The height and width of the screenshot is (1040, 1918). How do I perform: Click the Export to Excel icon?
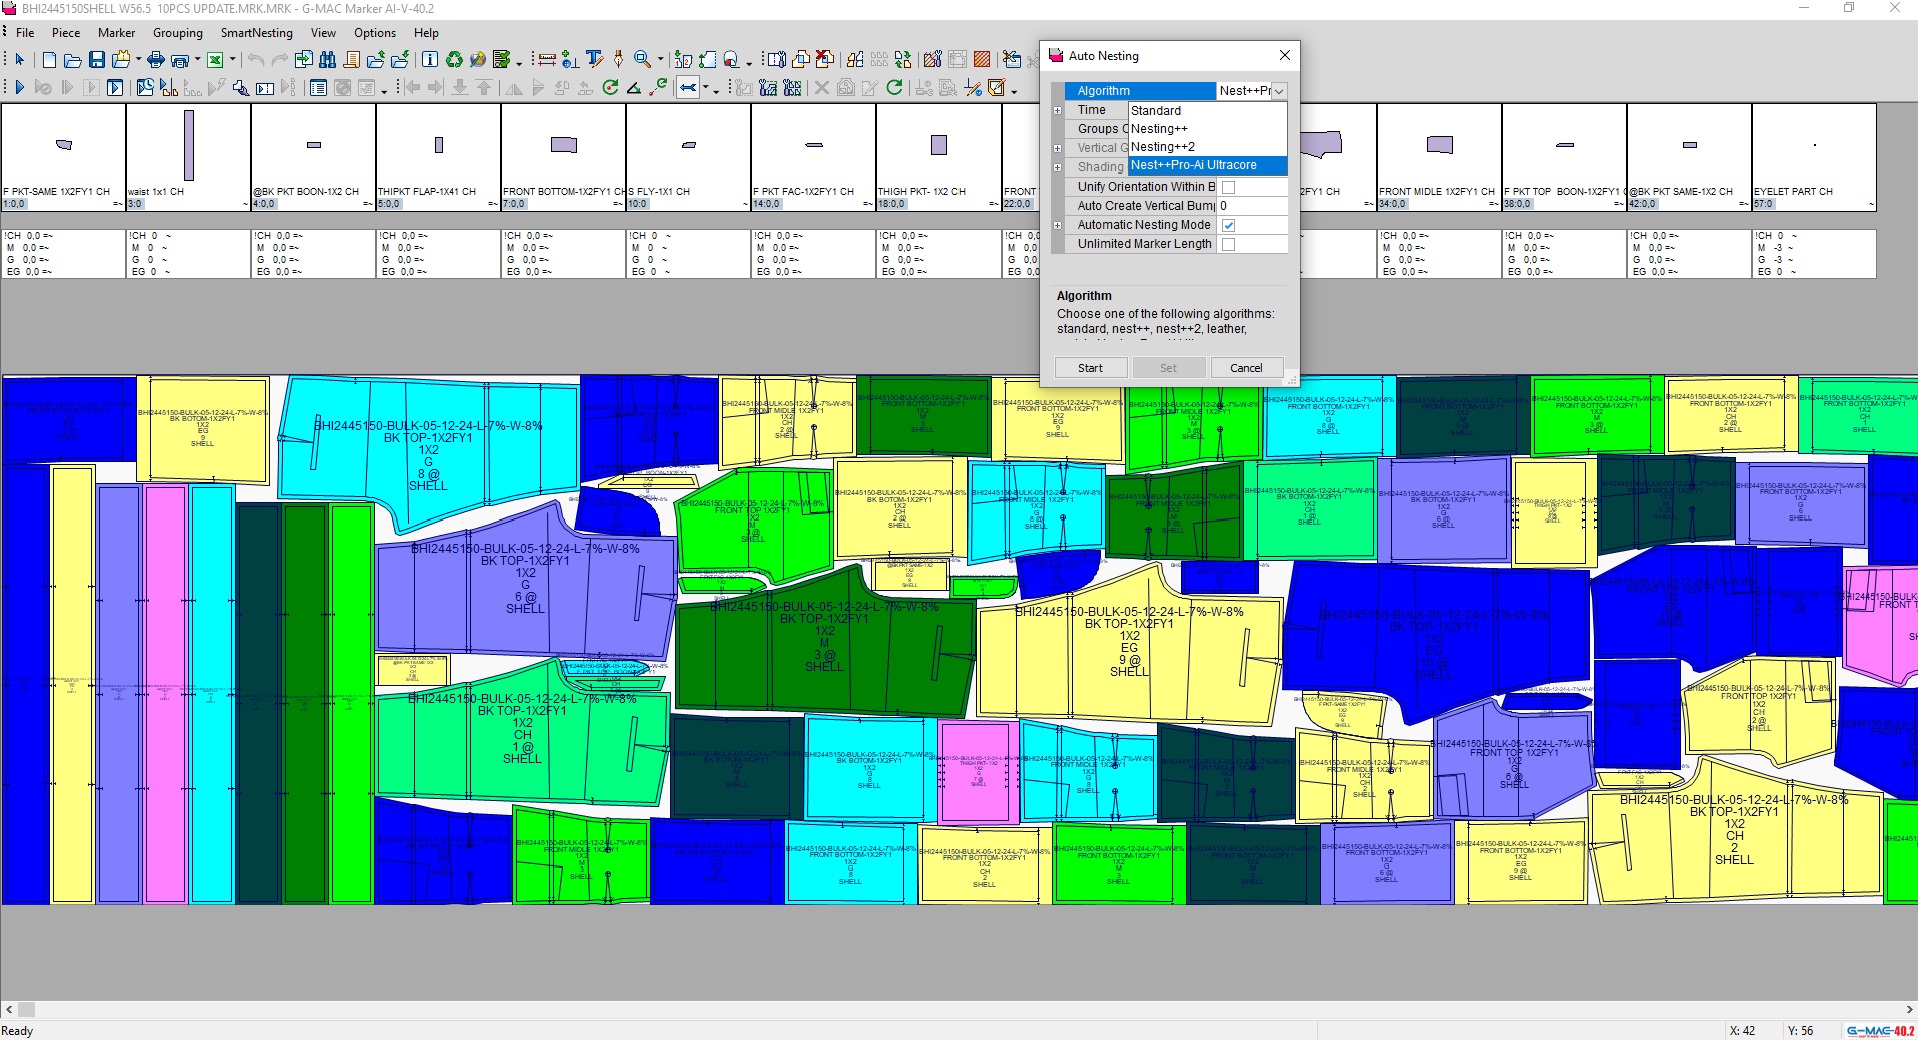tap(214, 60)
